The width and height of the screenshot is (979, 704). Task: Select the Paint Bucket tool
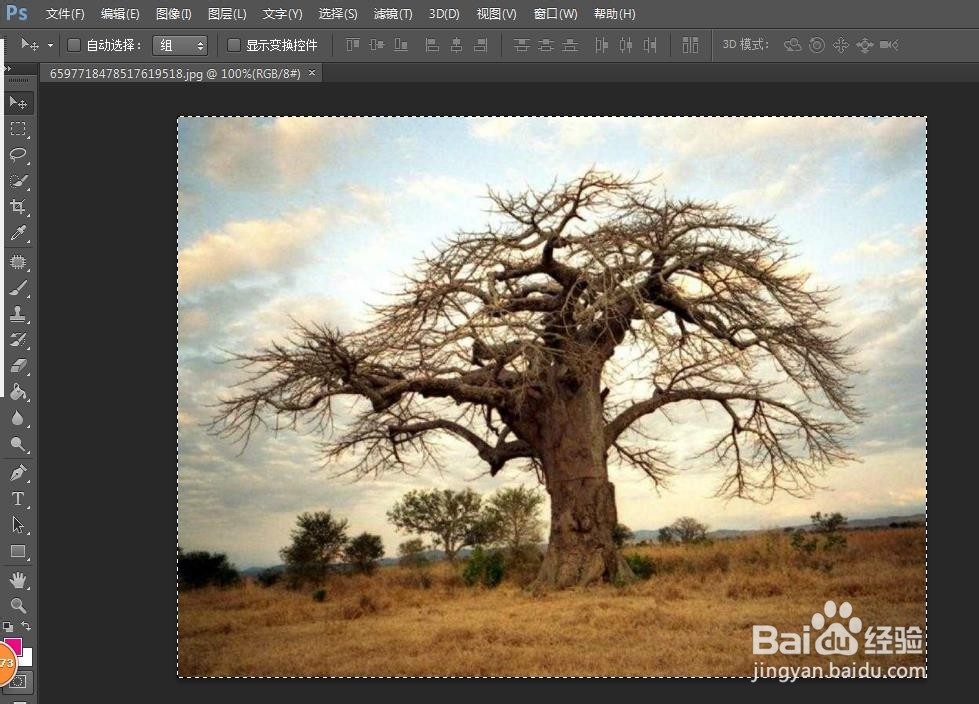[x=18, y=392]
